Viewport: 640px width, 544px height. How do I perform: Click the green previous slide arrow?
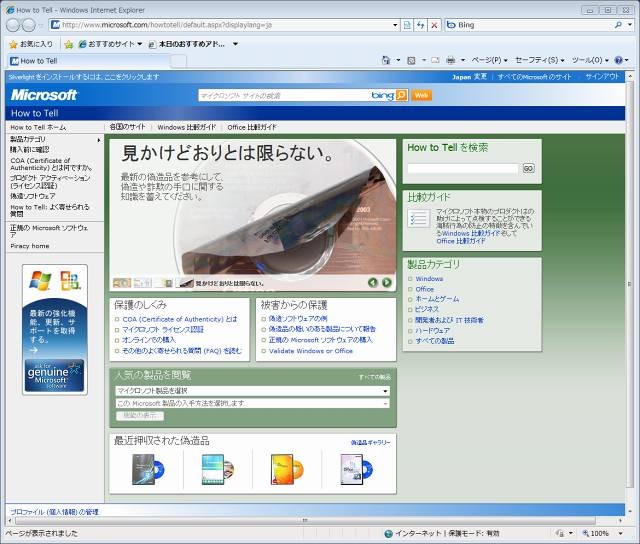373,282
